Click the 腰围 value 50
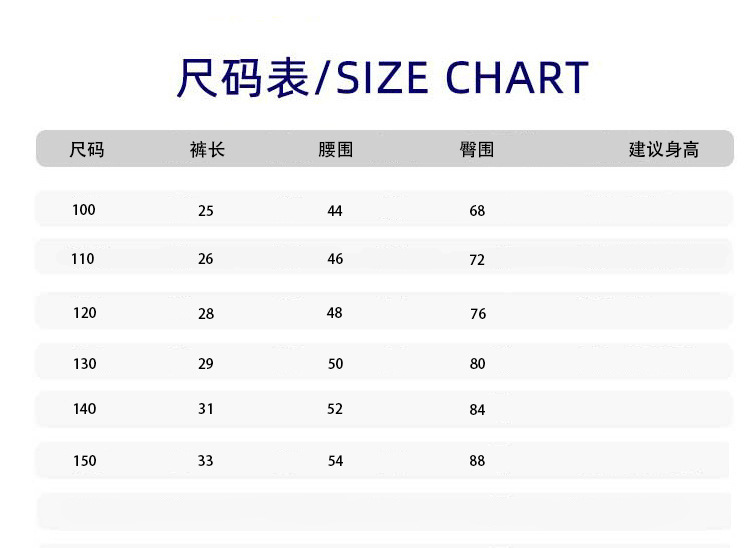750x548 pixels. (x=335, y=364)
